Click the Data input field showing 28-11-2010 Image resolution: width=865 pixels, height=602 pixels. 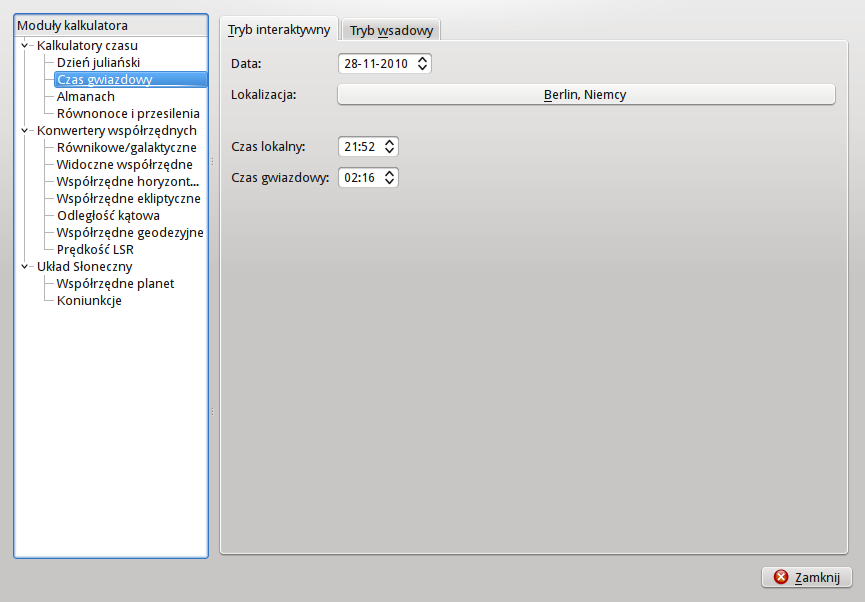tap(376, 64)
